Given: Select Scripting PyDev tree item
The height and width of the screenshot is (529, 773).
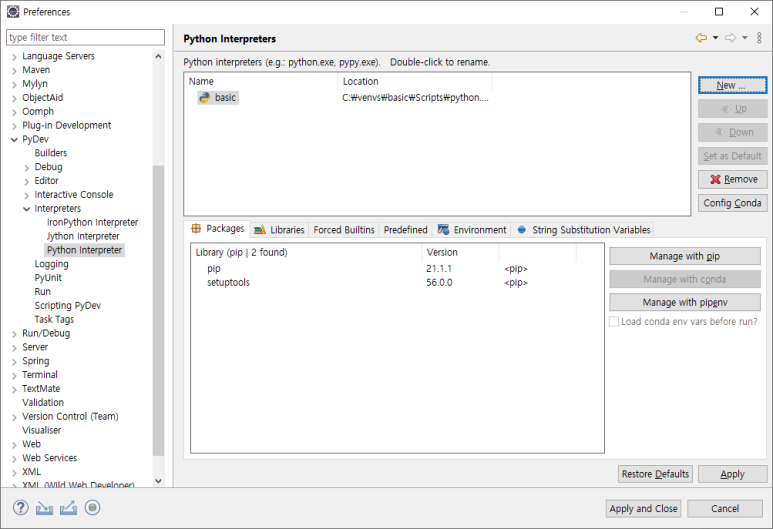Looking at the screenshot, I should (68, 306).
